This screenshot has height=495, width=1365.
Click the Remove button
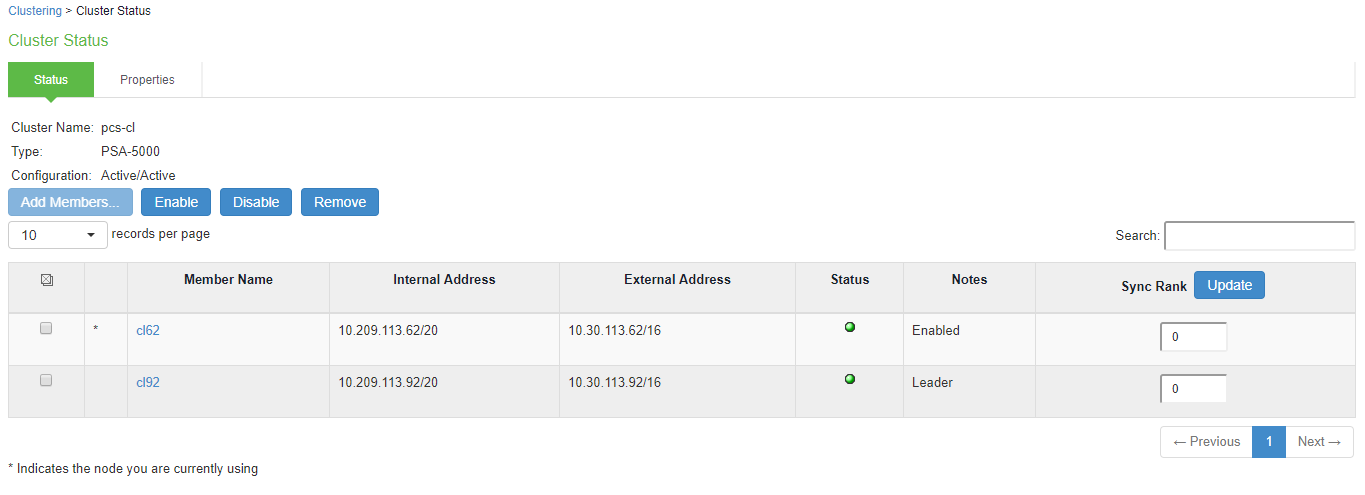click(340, 202)
